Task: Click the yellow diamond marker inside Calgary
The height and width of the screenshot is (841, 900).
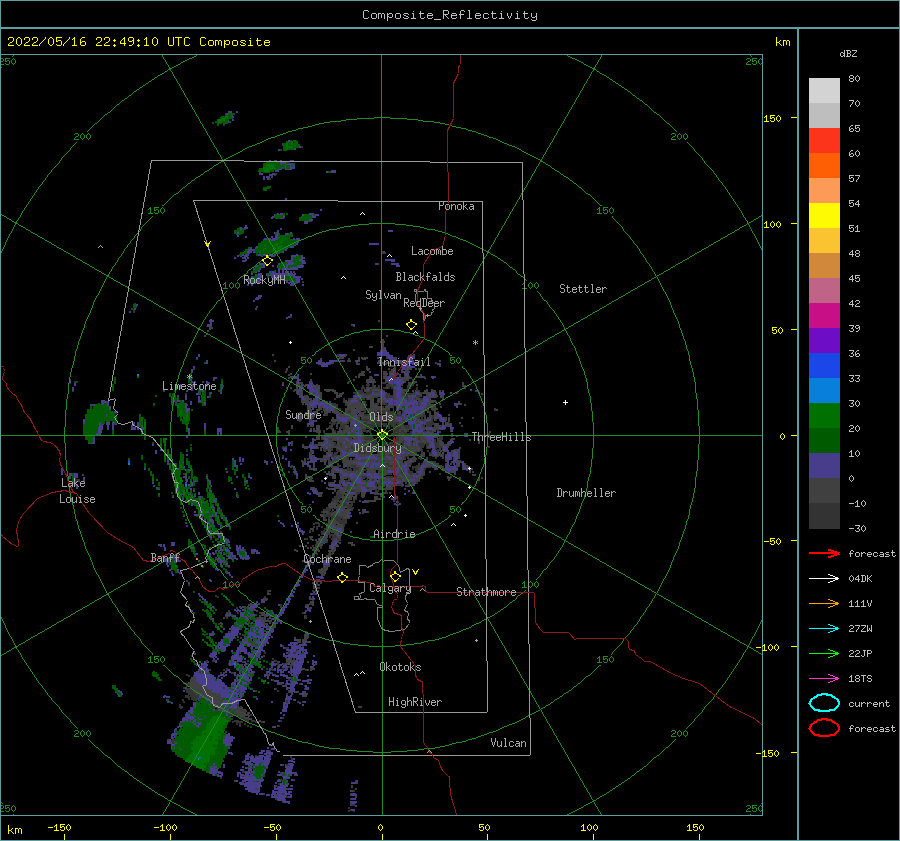Action: coord(395,576)
